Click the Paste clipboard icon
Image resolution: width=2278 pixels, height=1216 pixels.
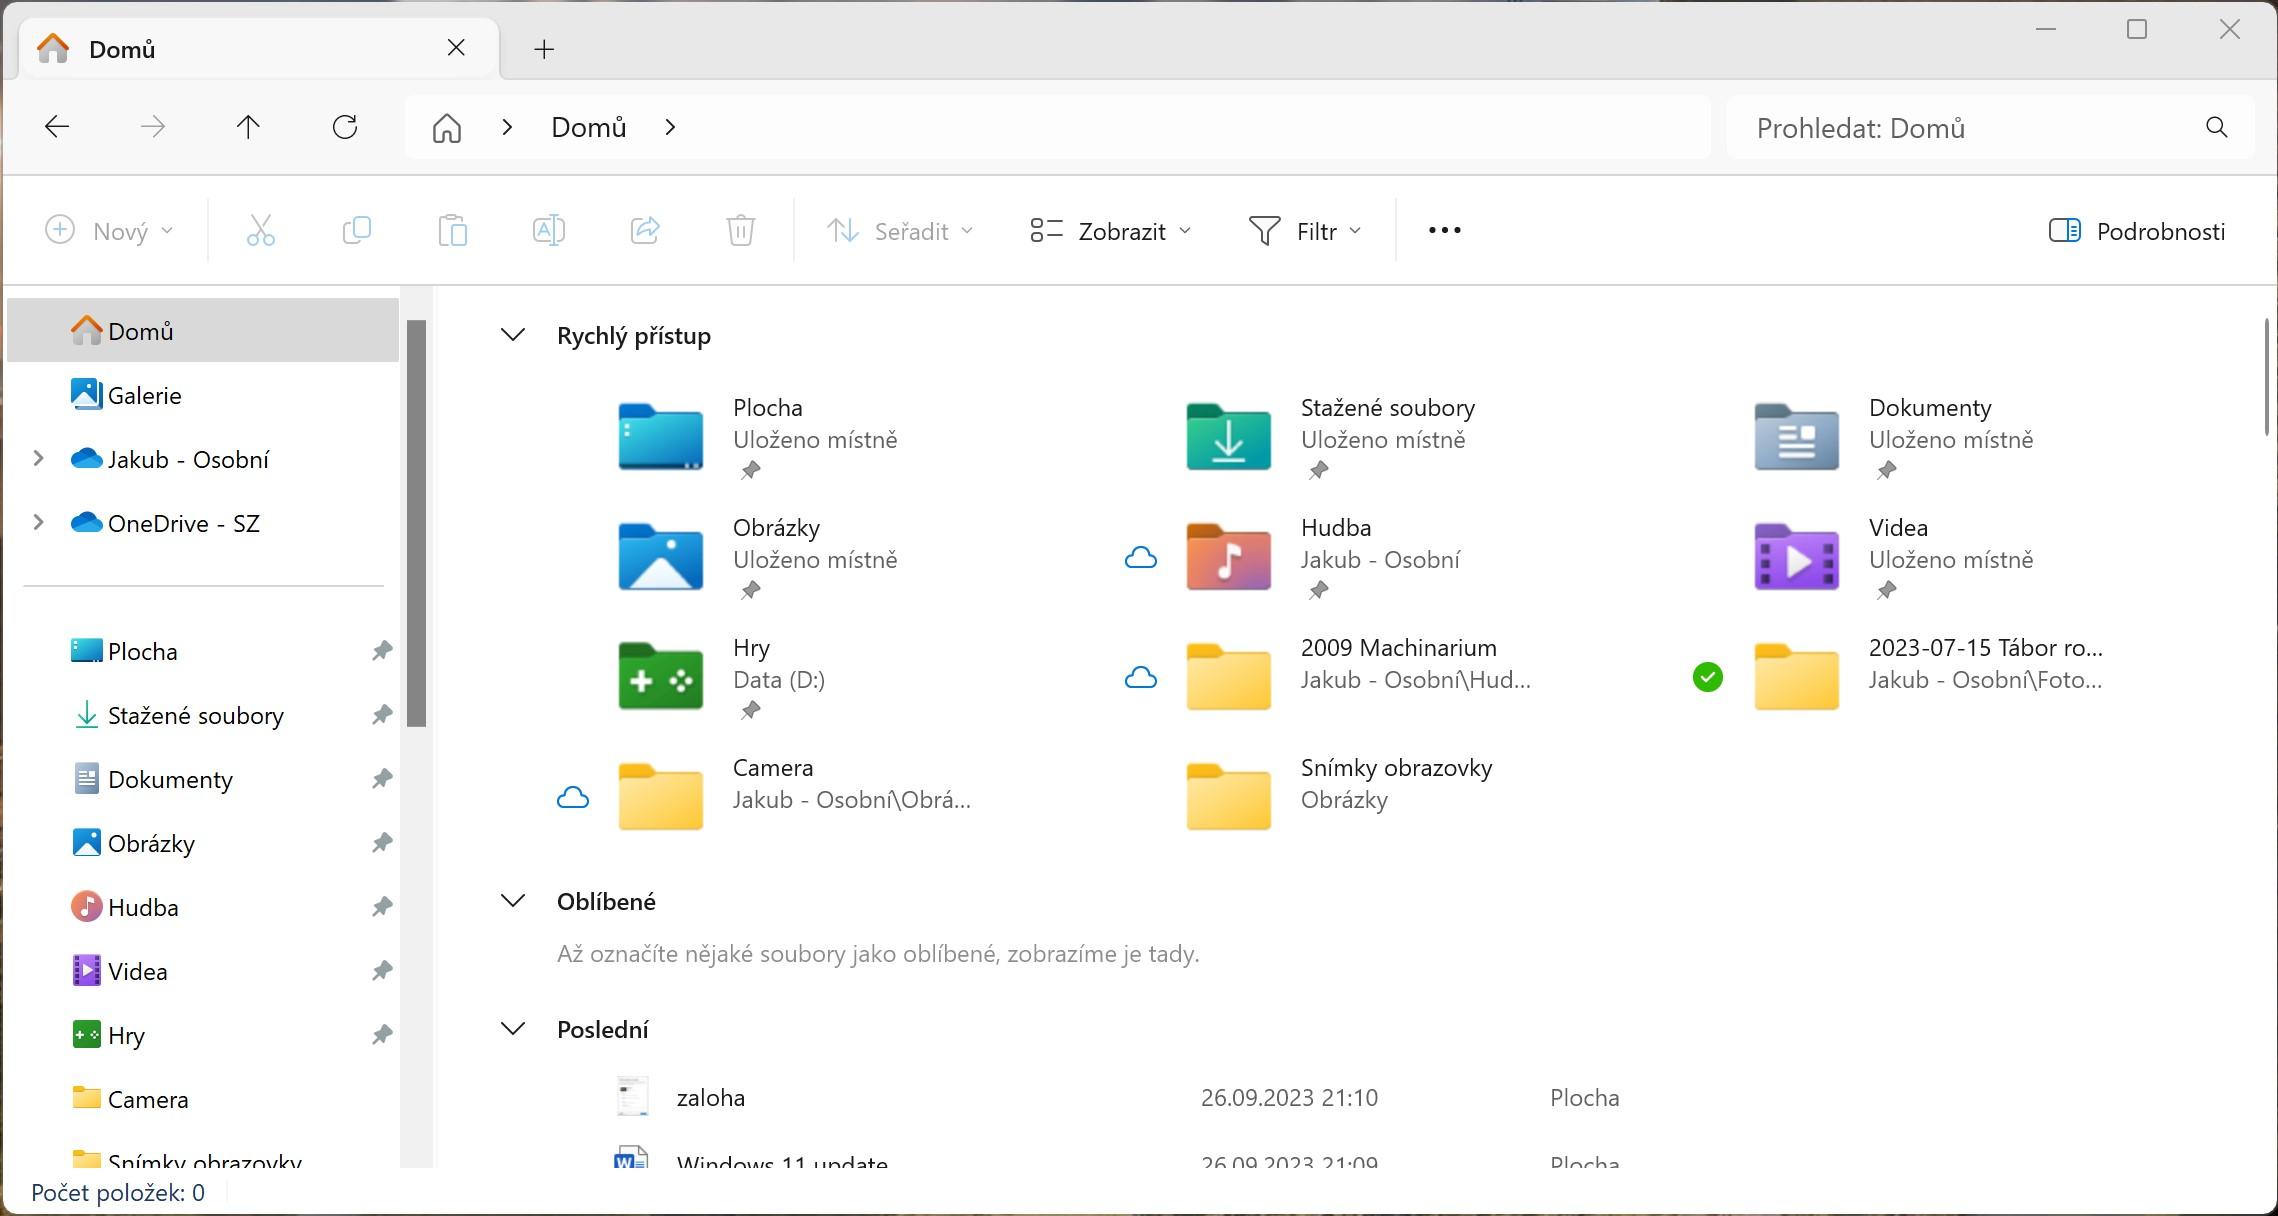click(x=453, y=231)
